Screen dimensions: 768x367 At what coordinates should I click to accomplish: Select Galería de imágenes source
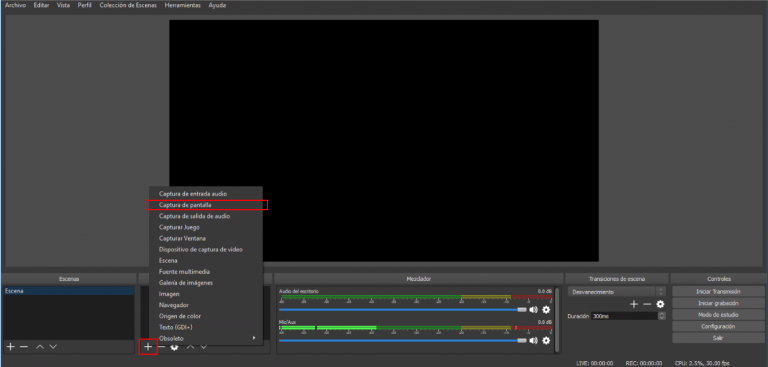click(206, 283)
